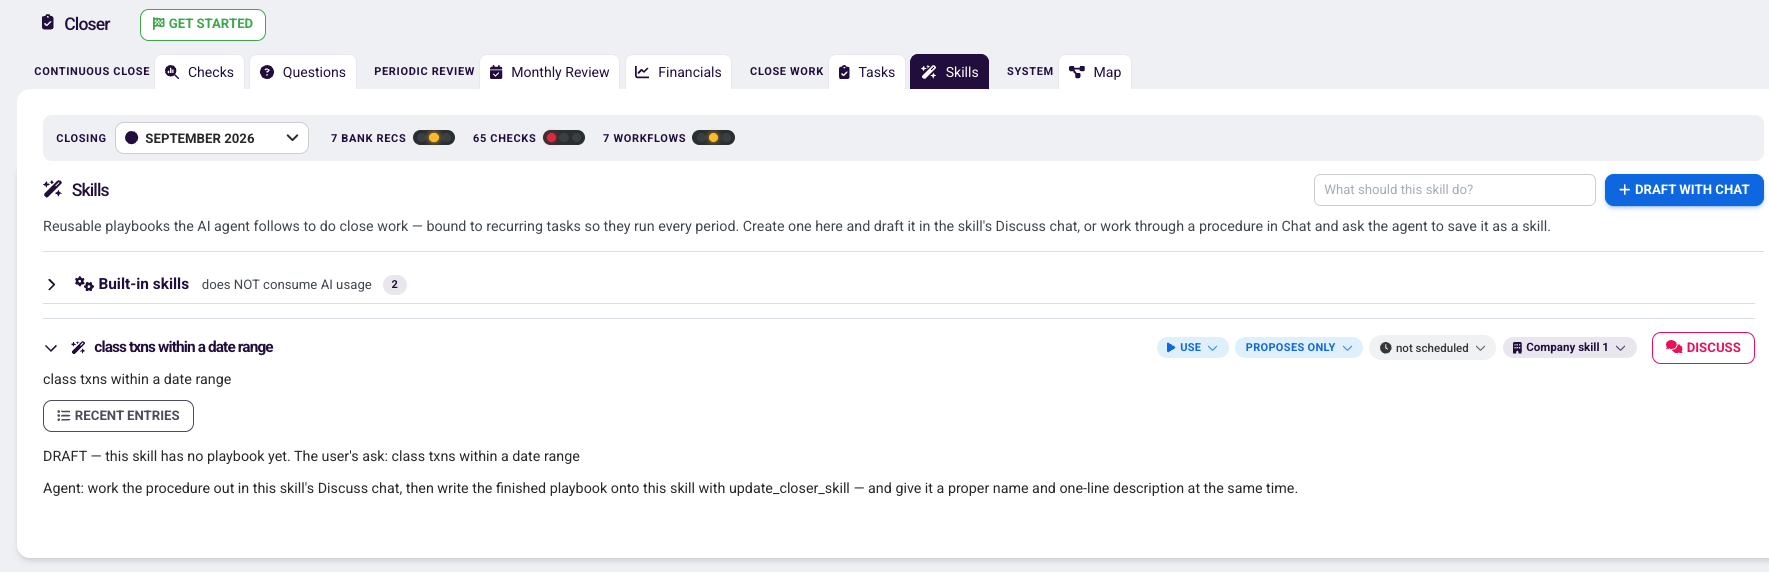Switch to the Monthly Review tab
The width and height of the screenshot is (1769, 572).
[x=549, y=72]
